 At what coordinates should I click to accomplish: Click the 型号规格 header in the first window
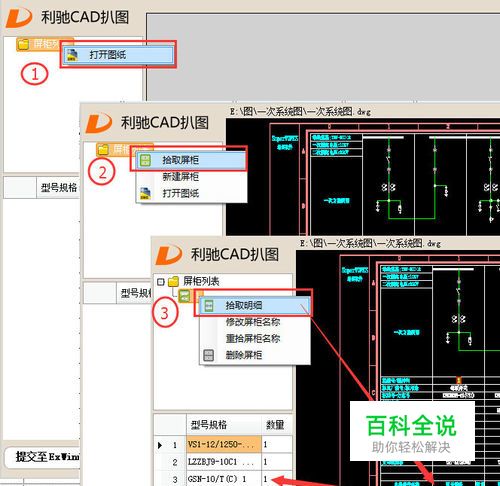point(59,188)
